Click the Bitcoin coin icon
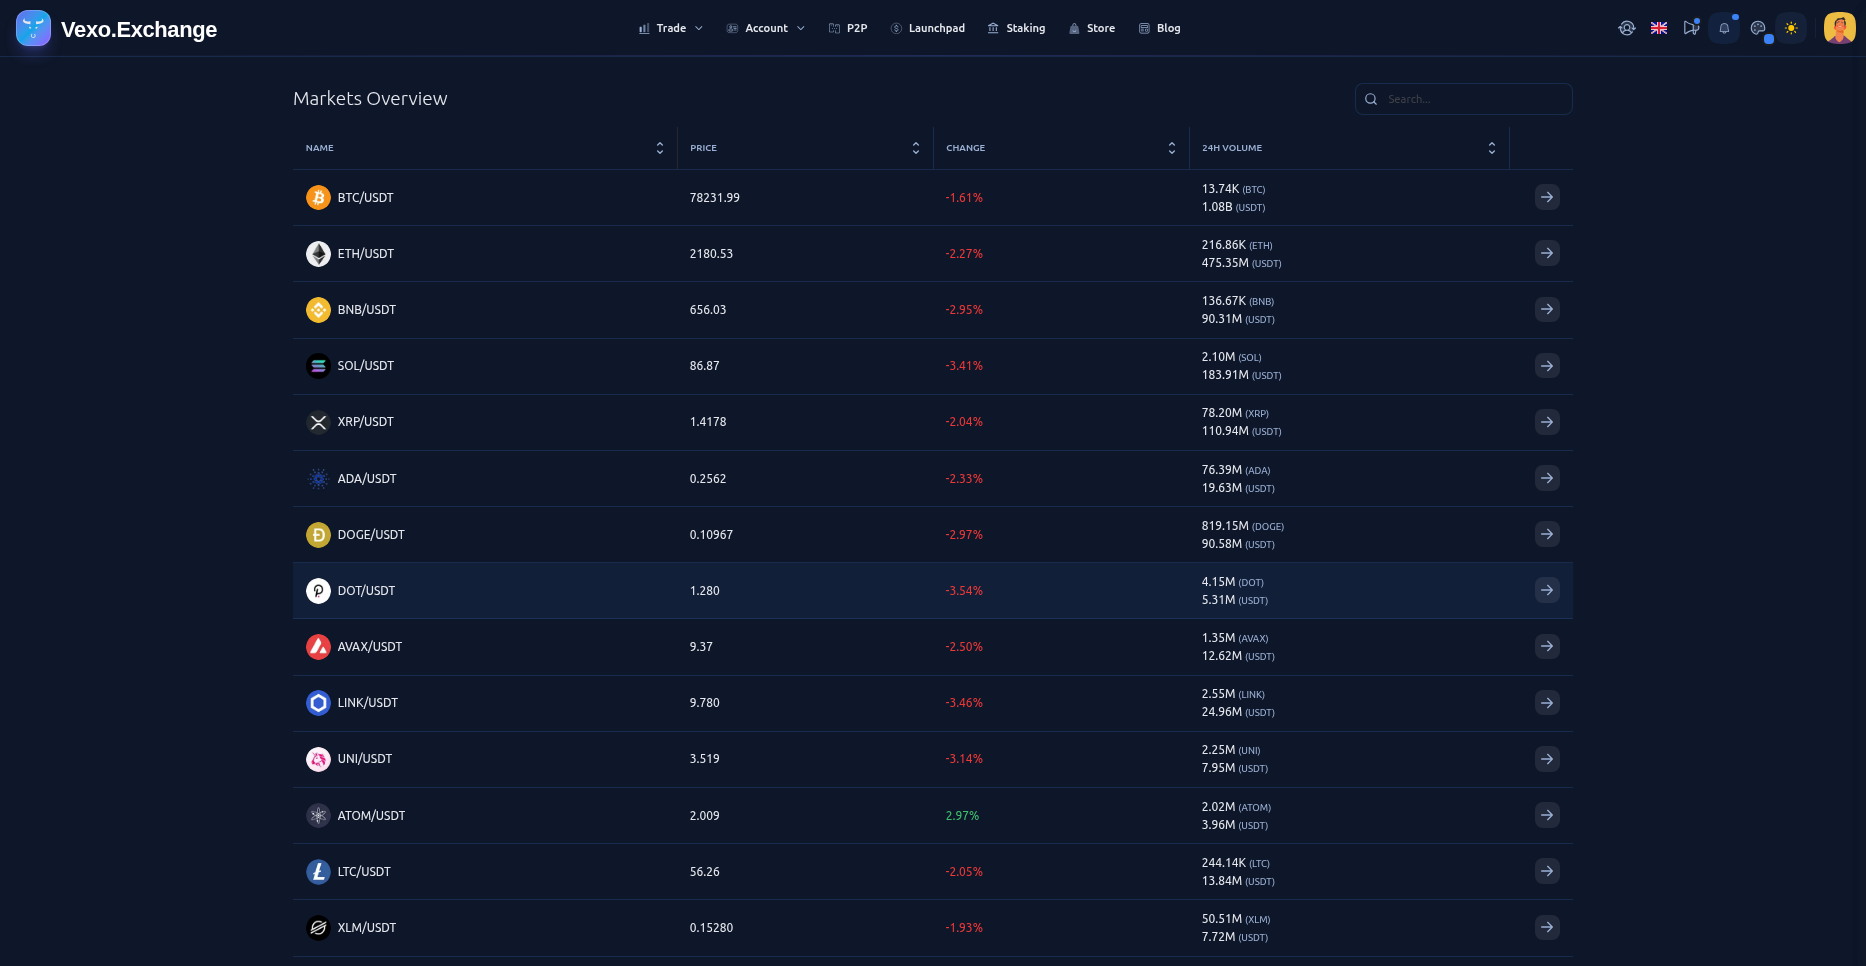The height and width of the screenshot is (966, 1866). pyautogui.click(x=318, y=198)
